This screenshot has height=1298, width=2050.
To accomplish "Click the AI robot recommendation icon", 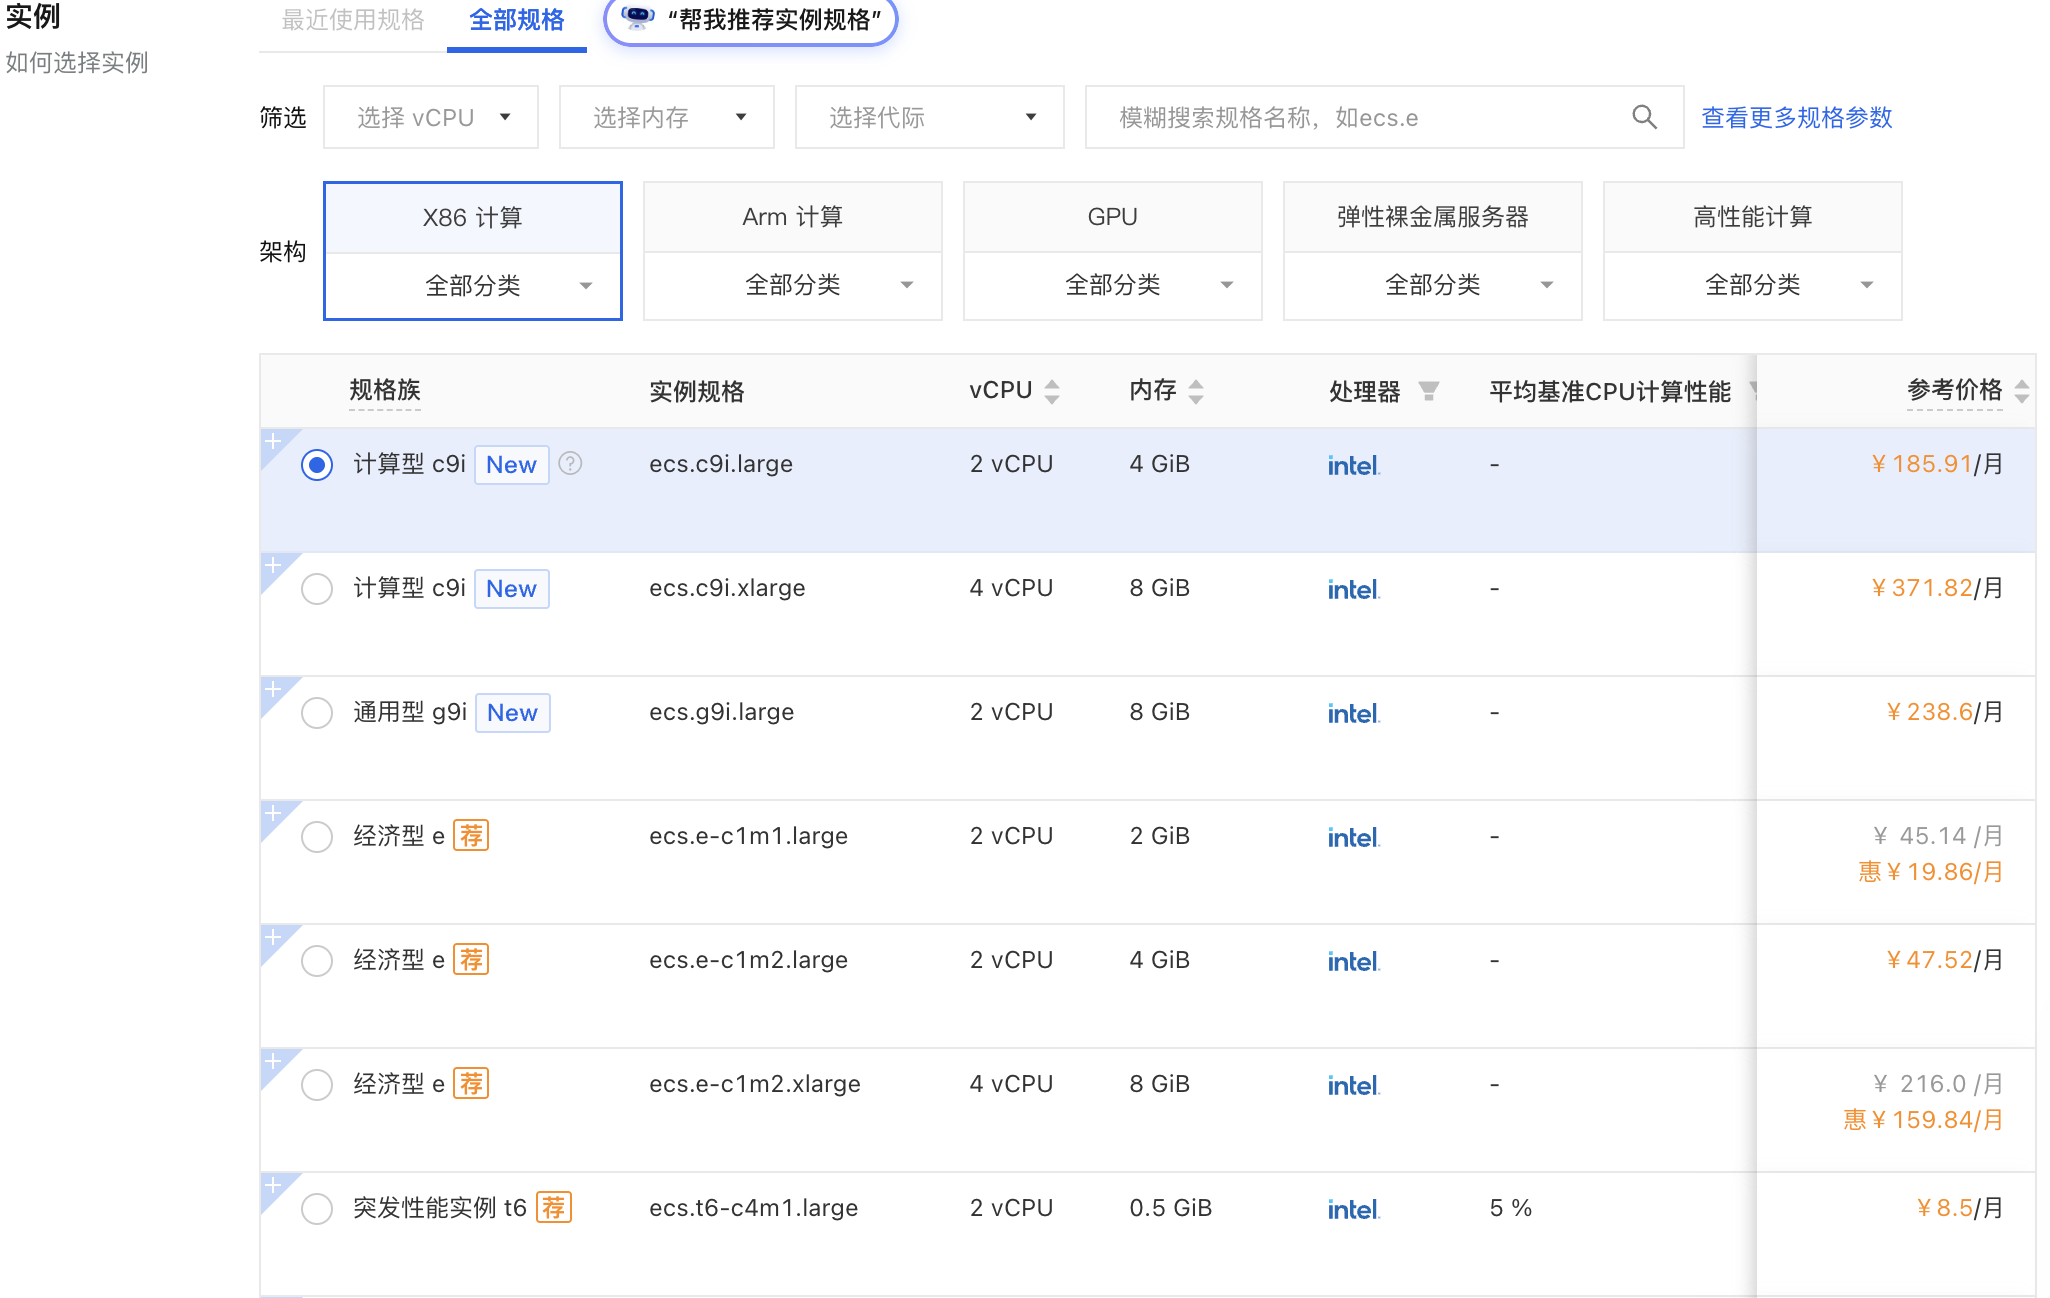I will pyautogui.click(x=636, y=20).
